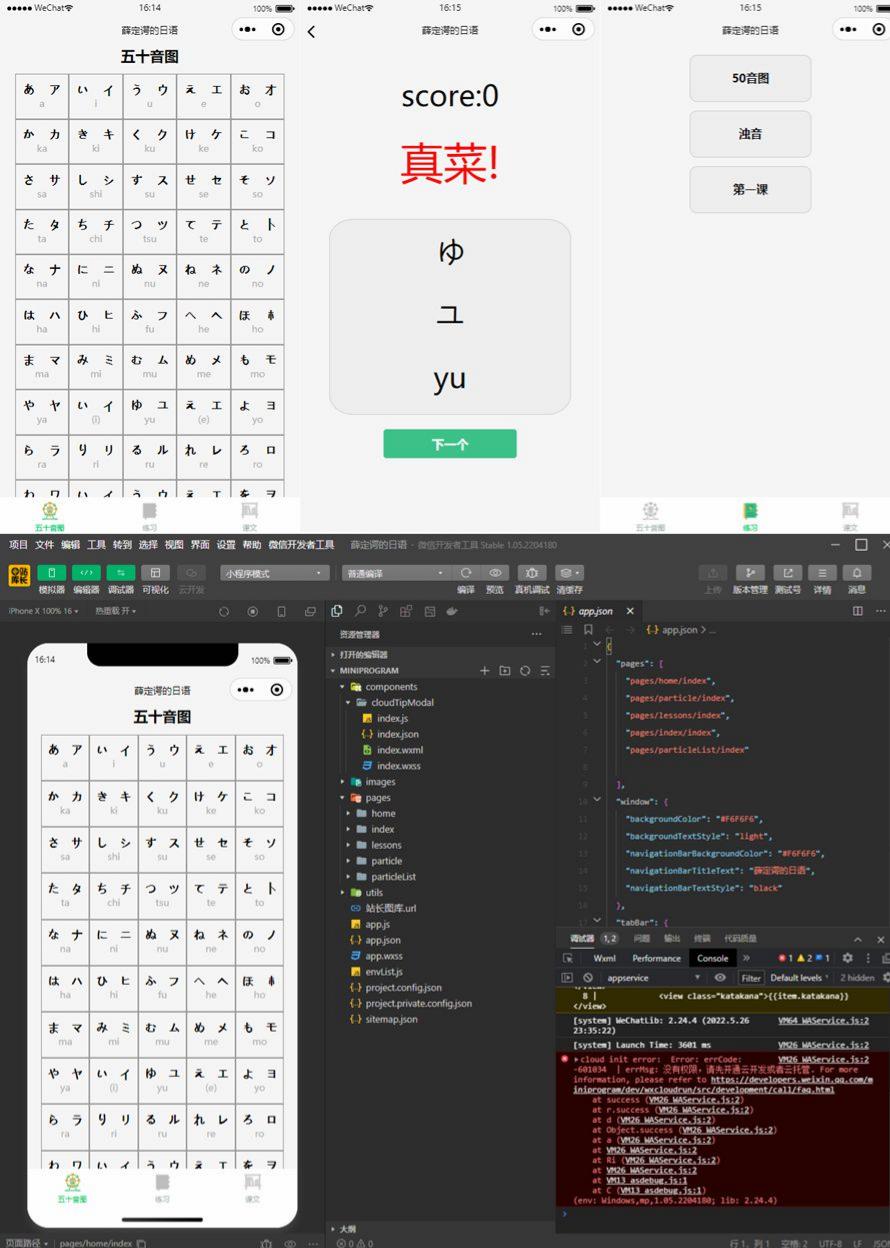890x1248 pixels.
Task: Click the 测试号 (Test Account) icon
Action: 788,573
